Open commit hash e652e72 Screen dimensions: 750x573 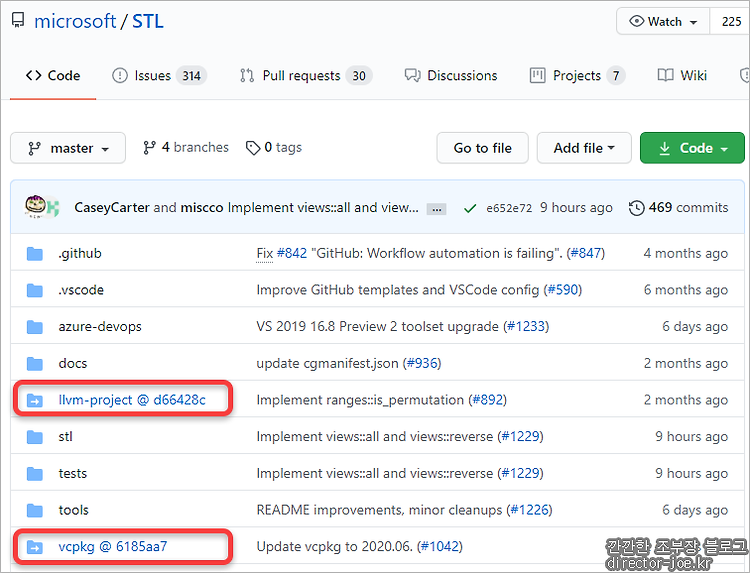[509, 208]
